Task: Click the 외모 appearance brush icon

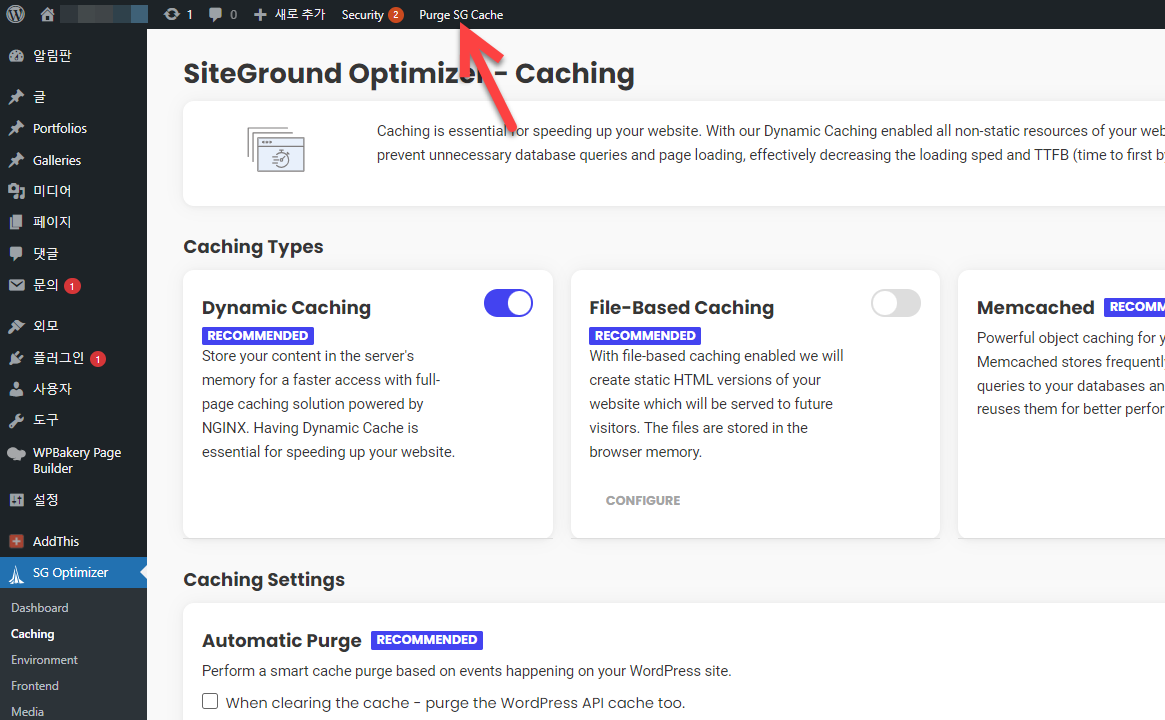Action: [x=16, y=326]
